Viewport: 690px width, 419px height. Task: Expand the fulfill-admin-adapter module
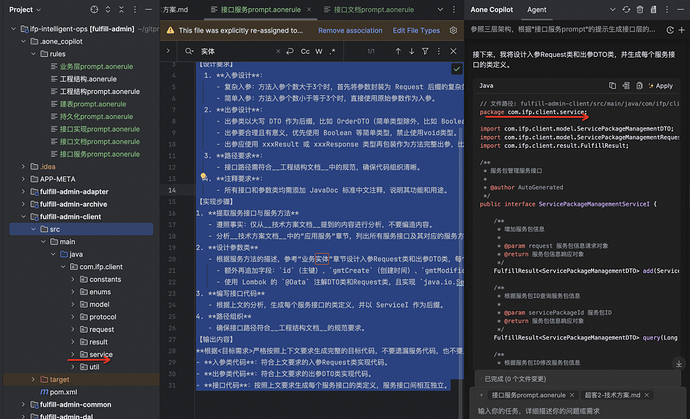click(23, 191)
